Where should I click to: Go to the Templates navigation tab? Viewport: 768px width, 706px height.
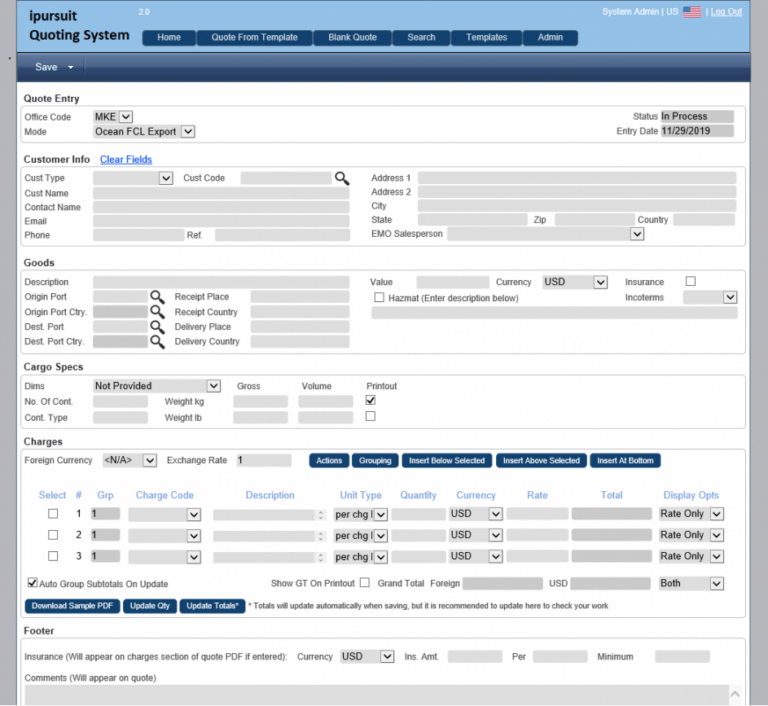(486, 38)
